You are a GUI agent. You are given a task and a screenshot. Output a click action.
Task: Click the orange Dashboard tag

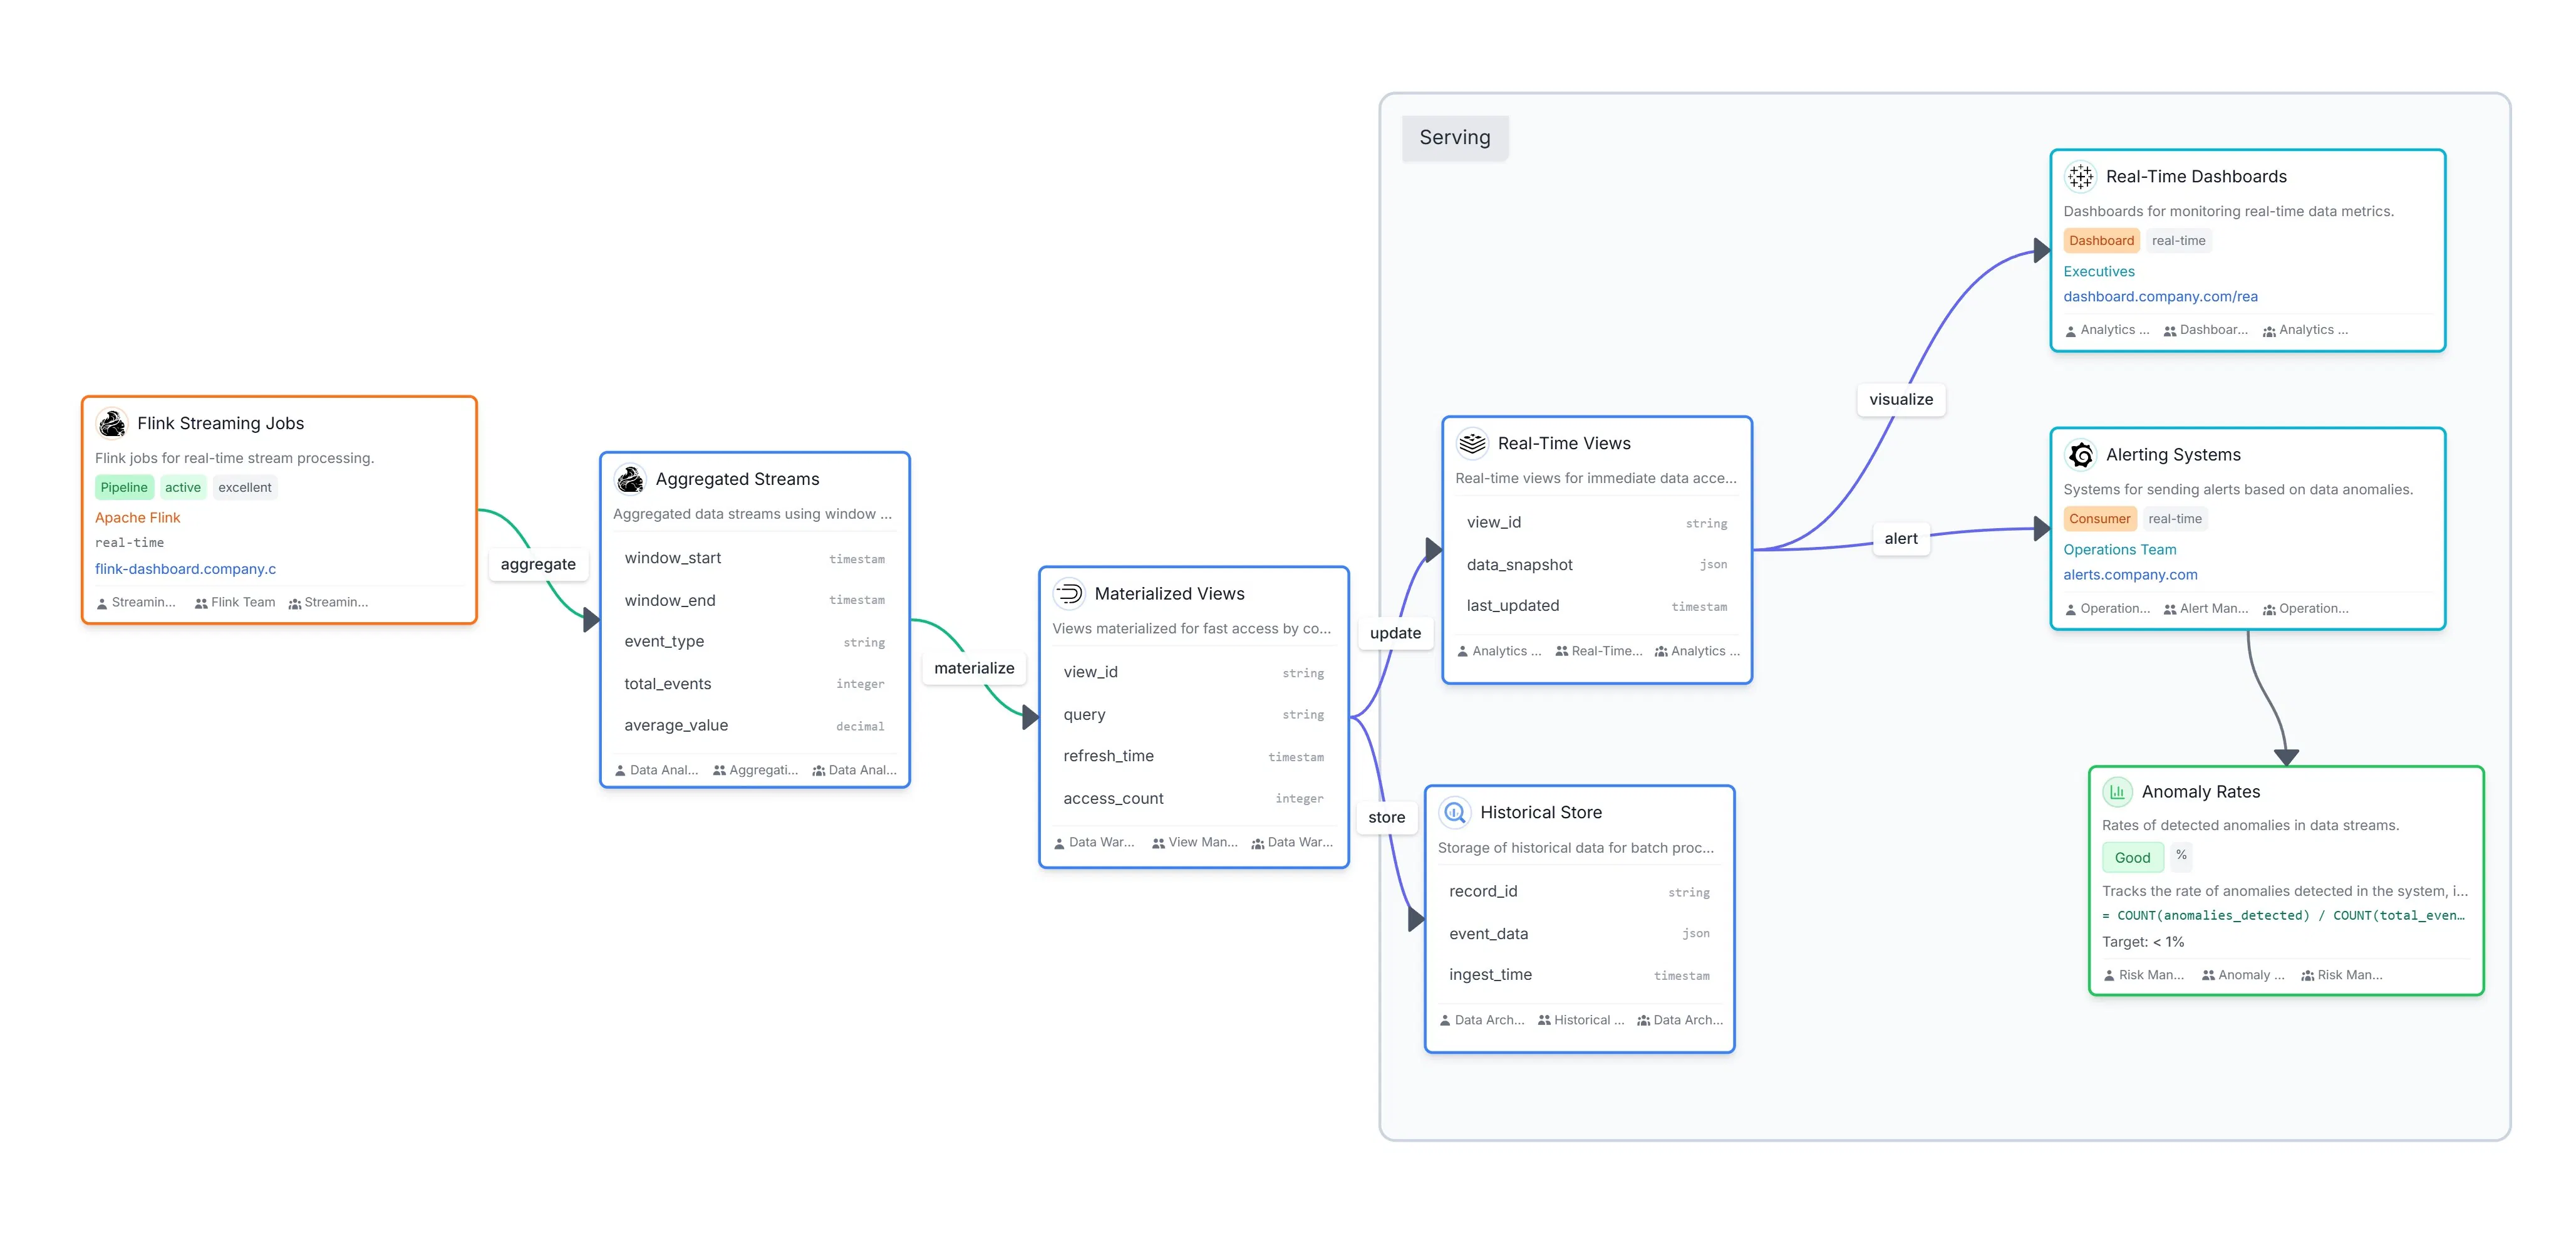tap(2101, 240)
